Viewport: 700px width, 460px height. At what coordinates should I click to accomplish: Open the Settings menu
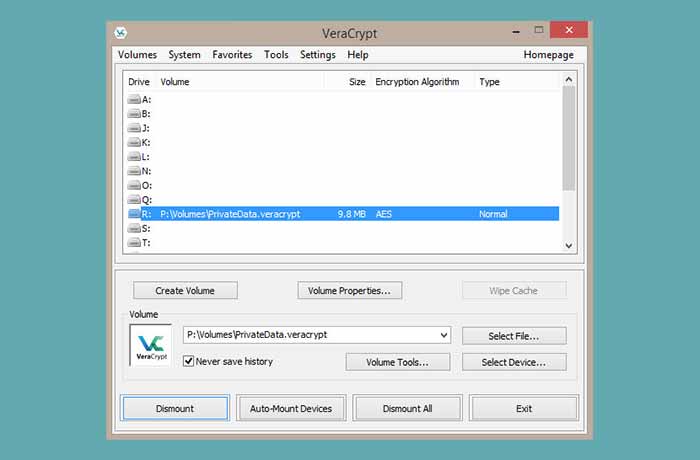tap(317, 54)
